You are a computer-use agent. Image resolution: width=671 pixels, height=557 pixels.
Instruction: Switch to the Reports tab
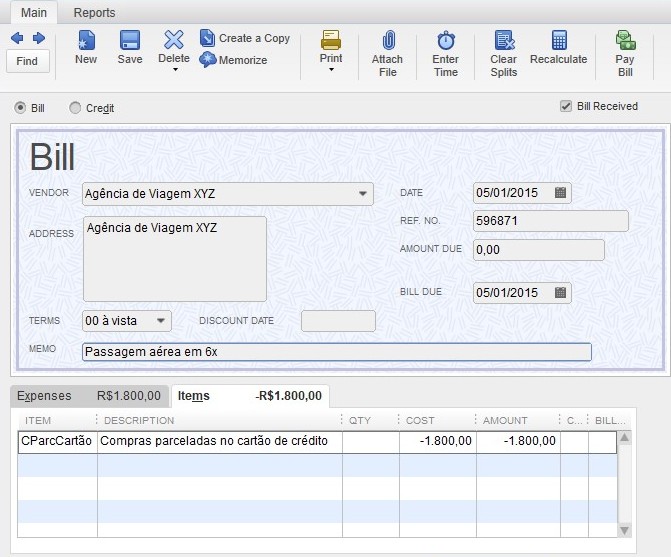[94, 13]
